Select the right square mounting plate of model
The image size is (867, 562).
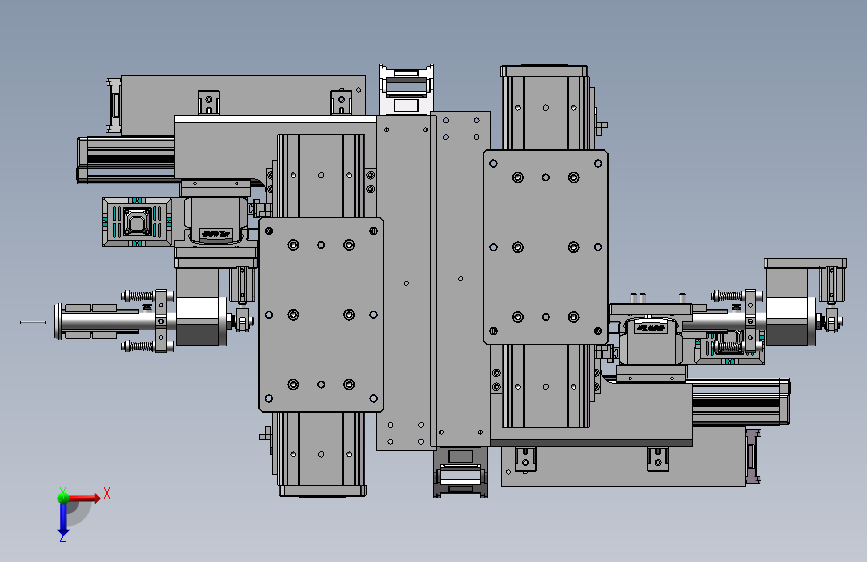tap(546, 247)
